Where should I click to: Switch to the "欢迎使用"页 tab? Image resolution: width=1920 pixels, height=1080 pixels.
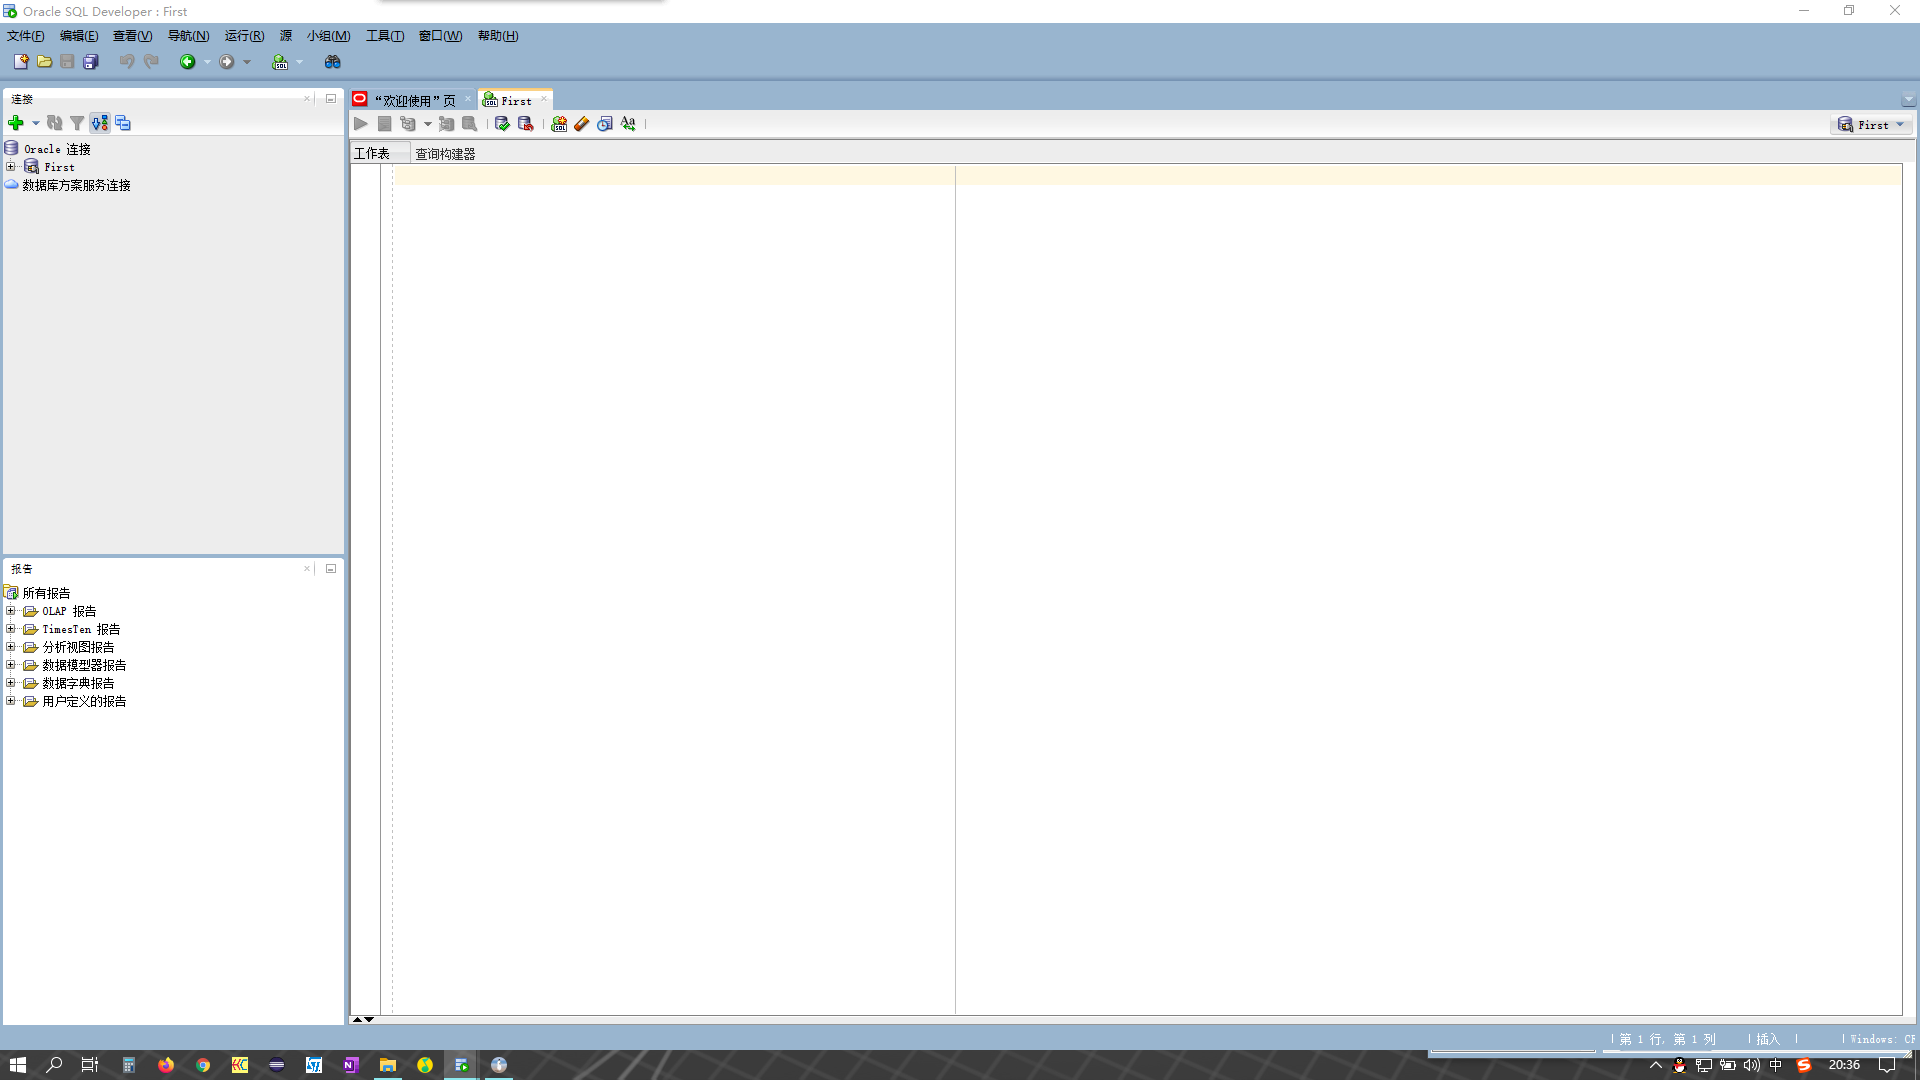pos(414,100)
